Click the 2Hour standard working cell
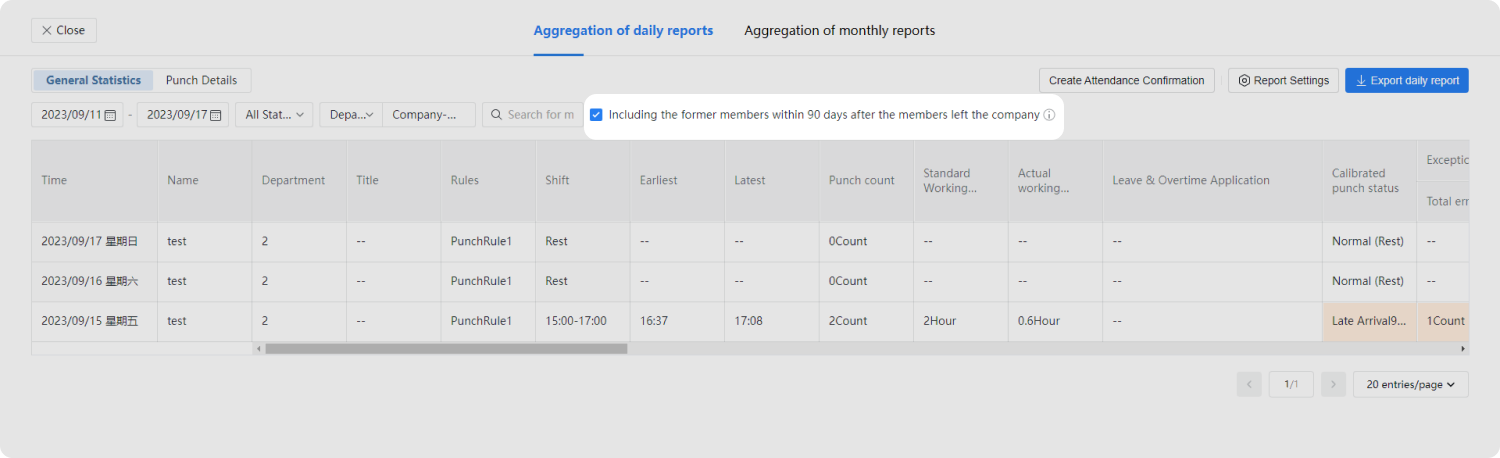Screen dimensions: 1500x458 tap(960, 322)
